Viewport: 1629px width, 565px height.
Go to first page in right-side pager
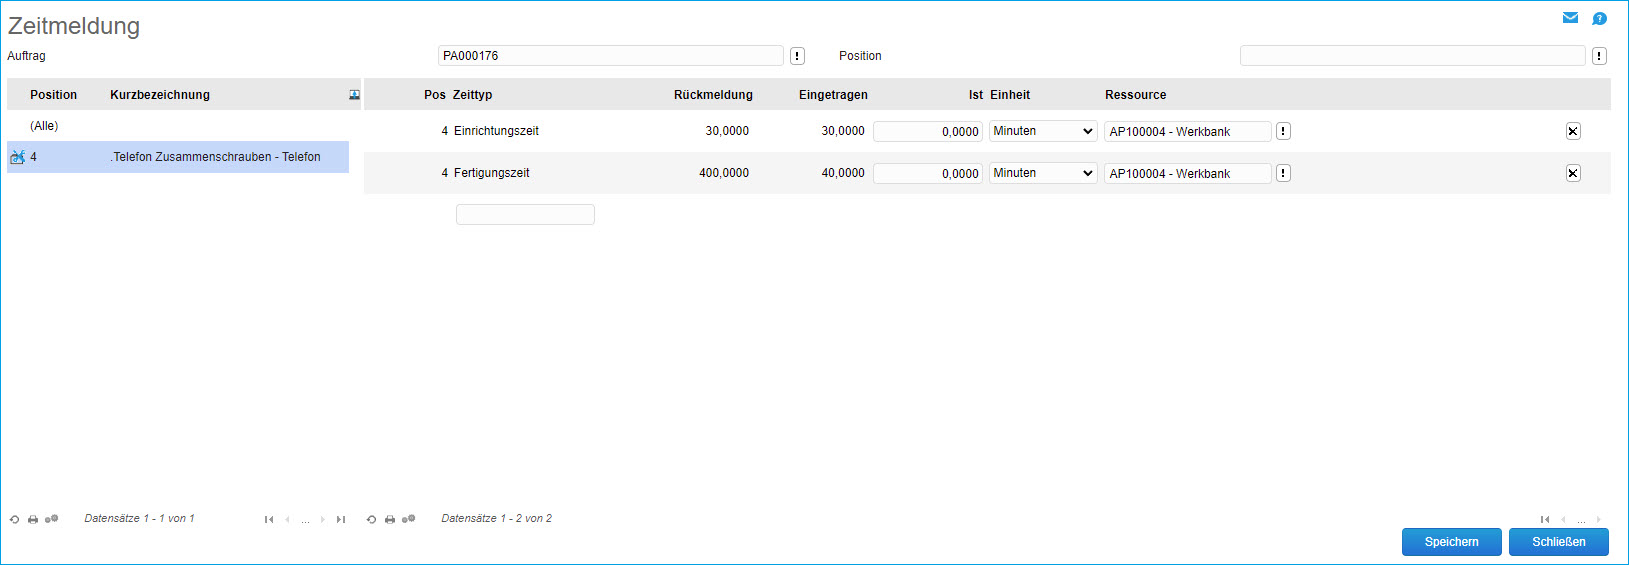(x=1545, y=519)
